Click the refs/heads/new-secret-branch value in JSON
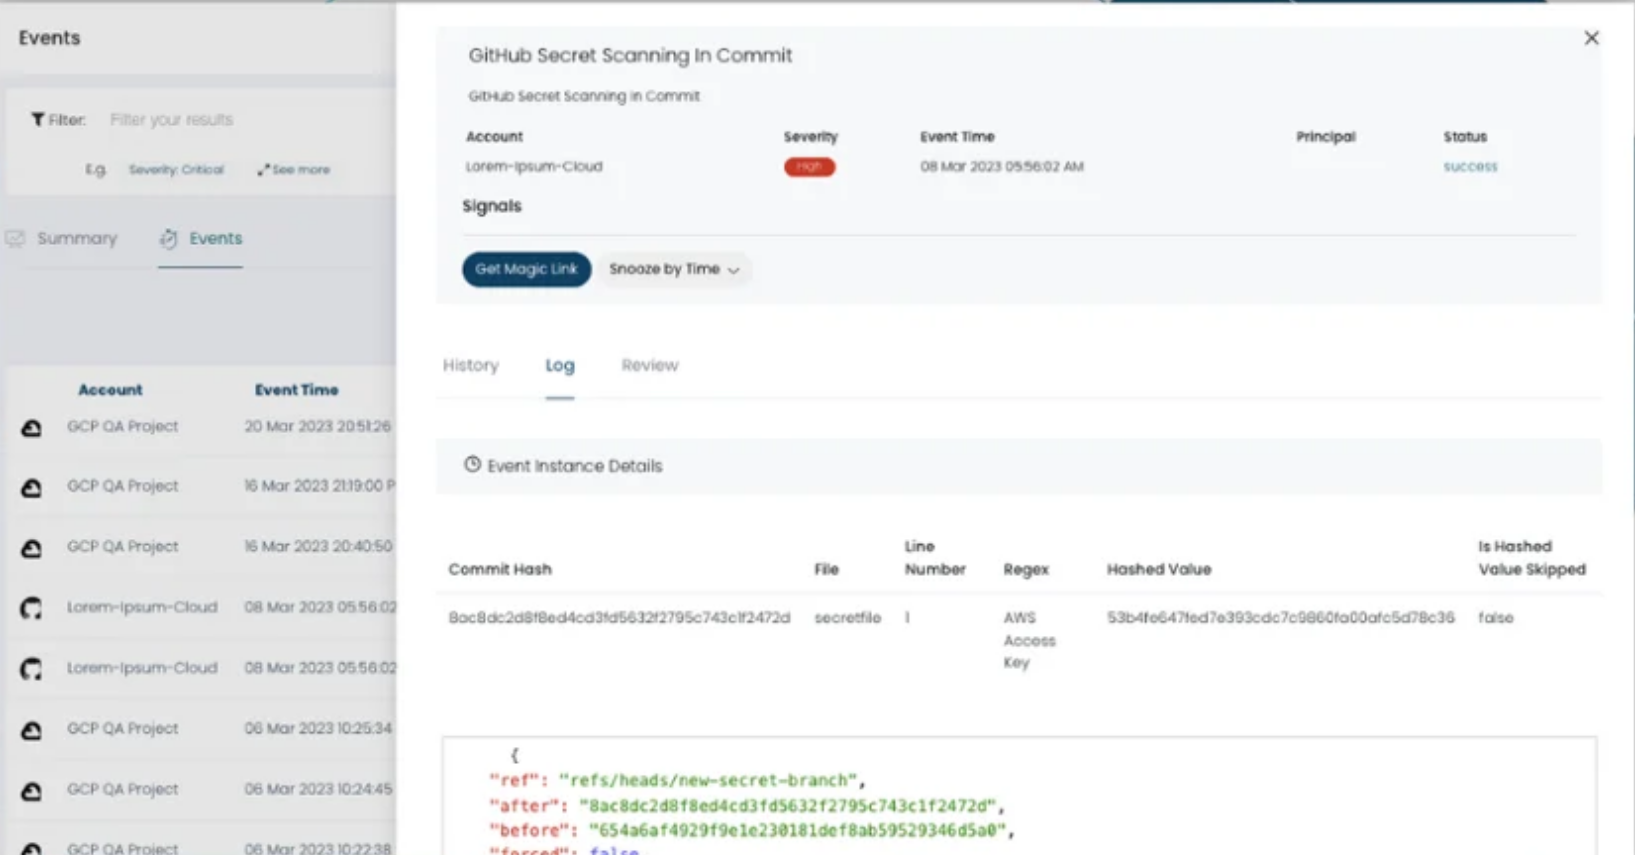1635x855 pixels. click(x=708, y=780)
